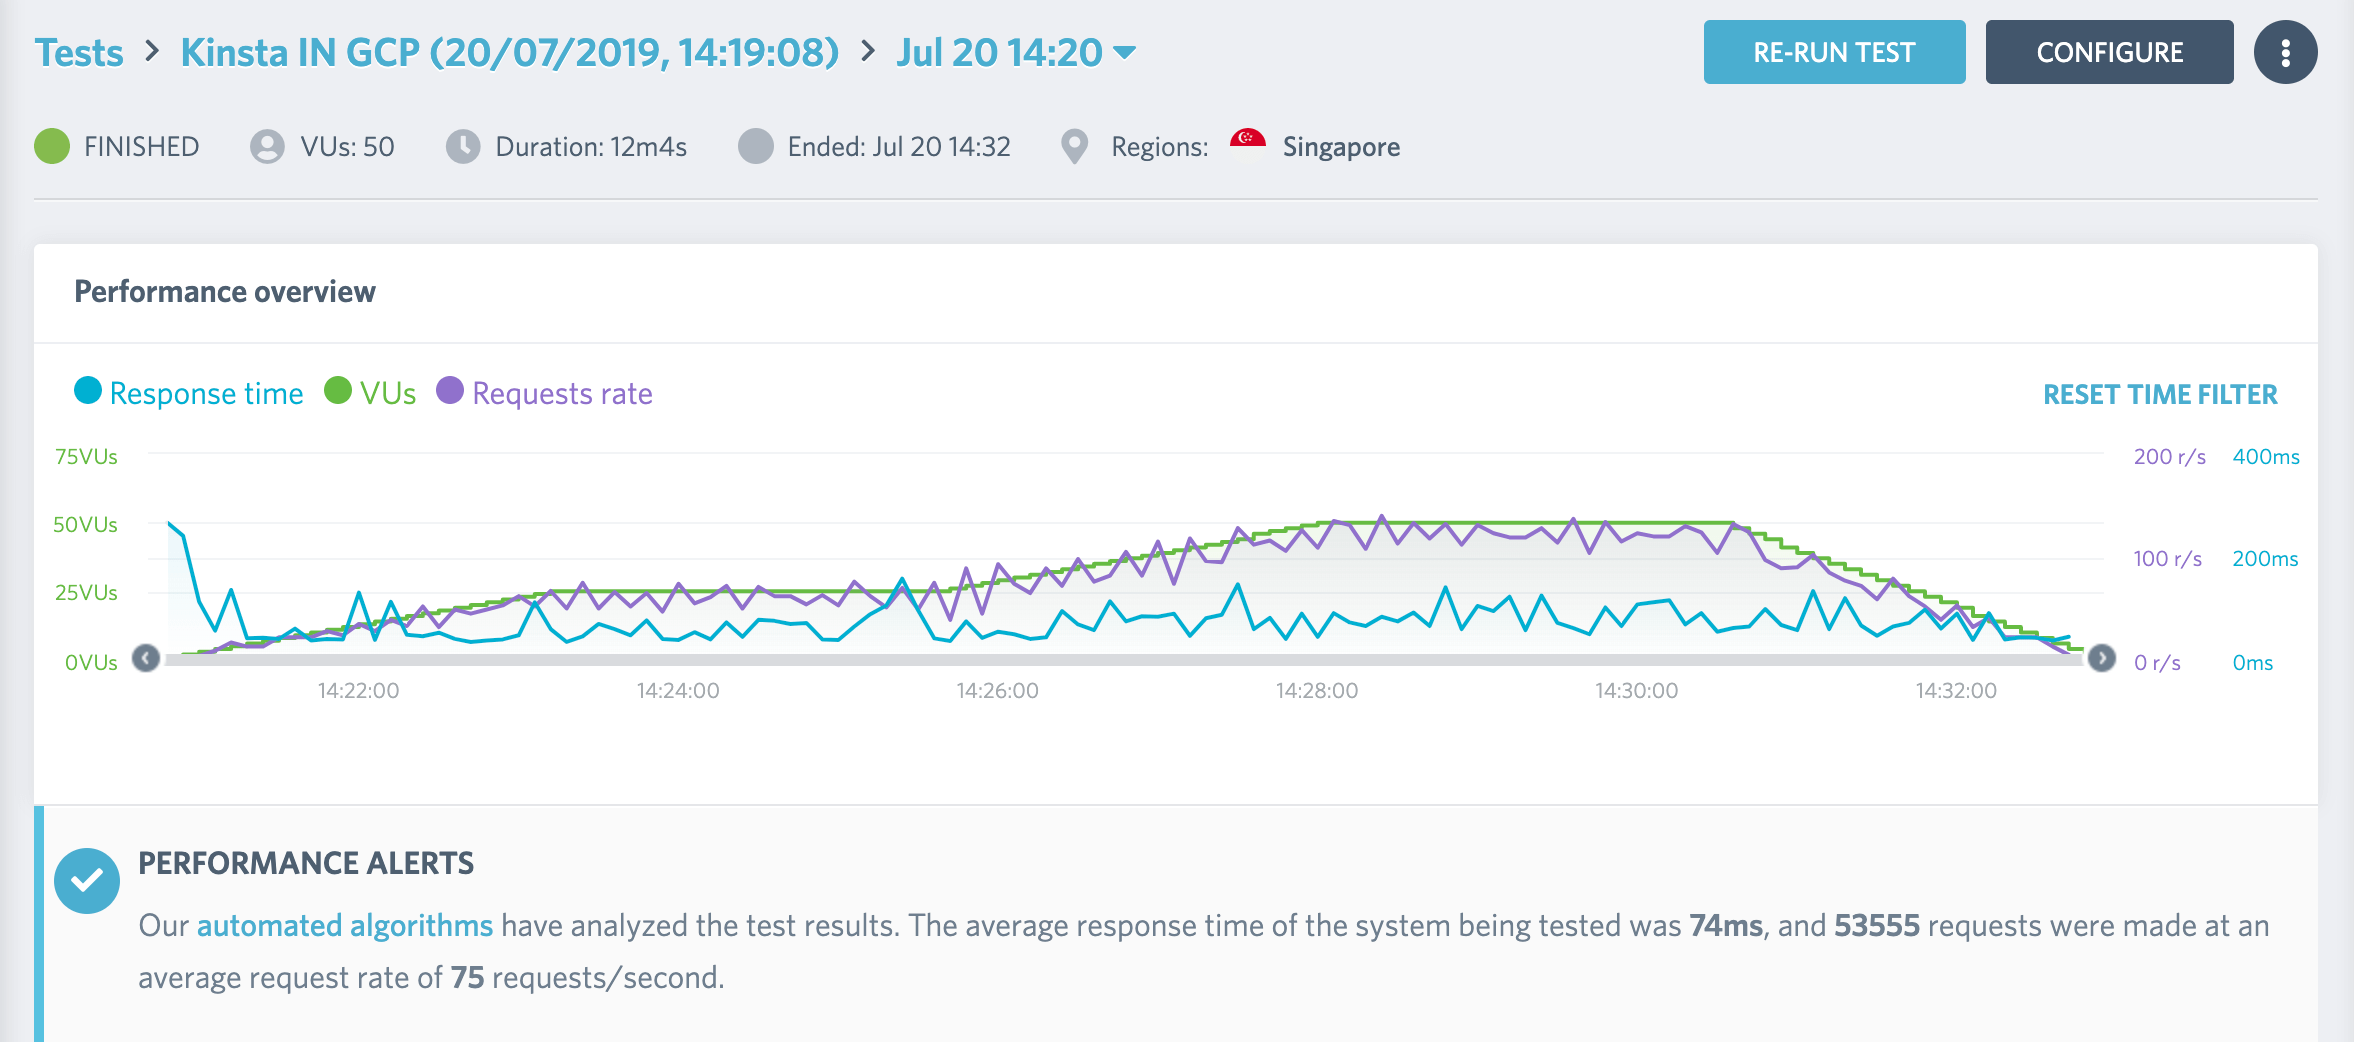
Task: Click the 'Singapore' region name
Action: 1341,147
